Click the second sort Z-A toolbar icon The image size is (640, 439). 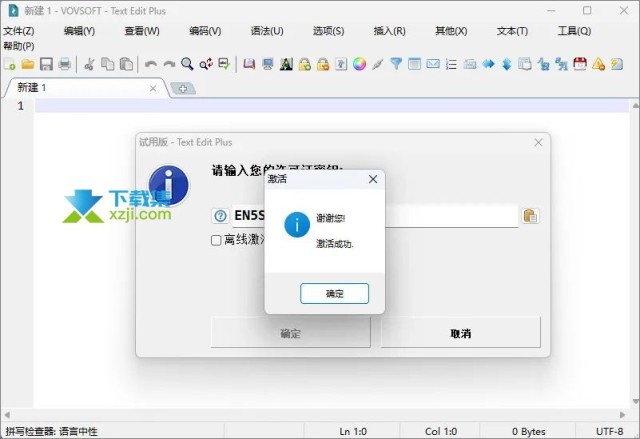(562, 64)
